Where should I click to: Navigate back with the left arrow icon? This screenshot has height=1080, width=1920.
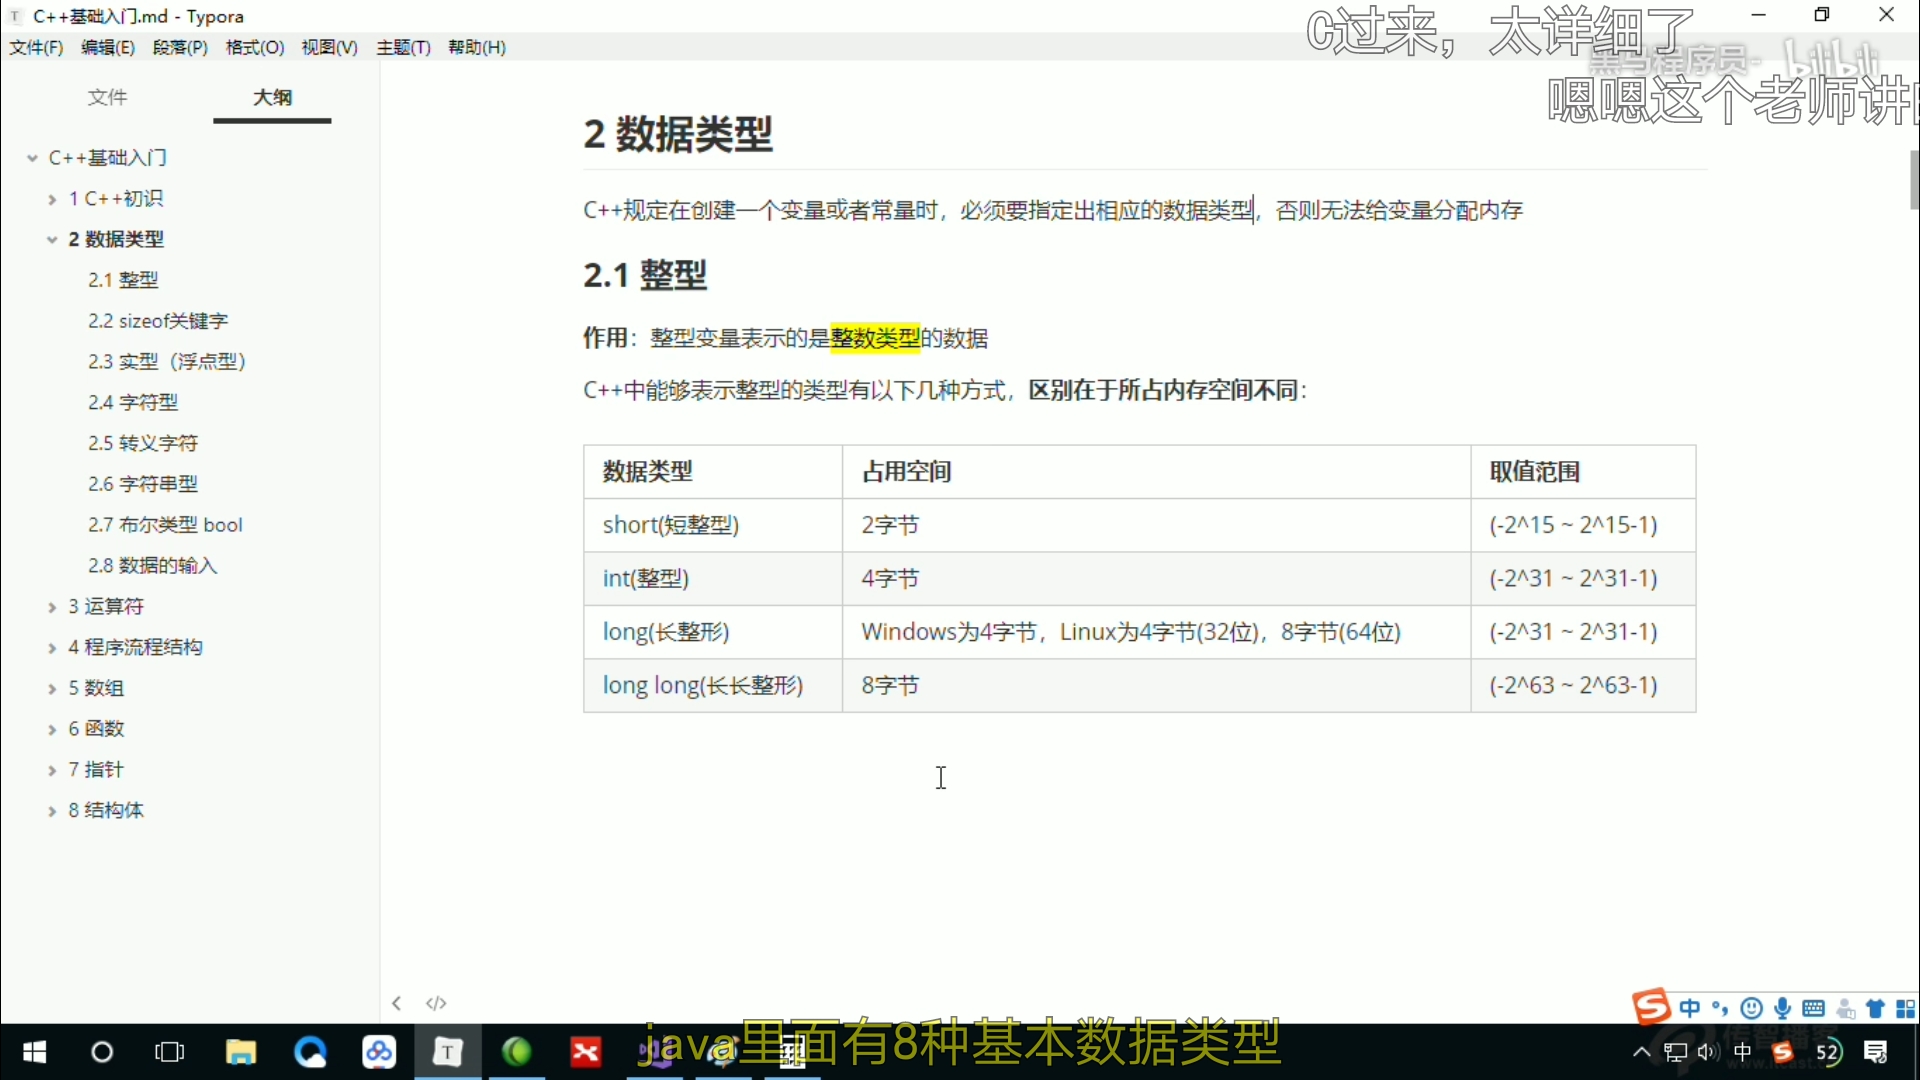click(x=396, y=1003)
